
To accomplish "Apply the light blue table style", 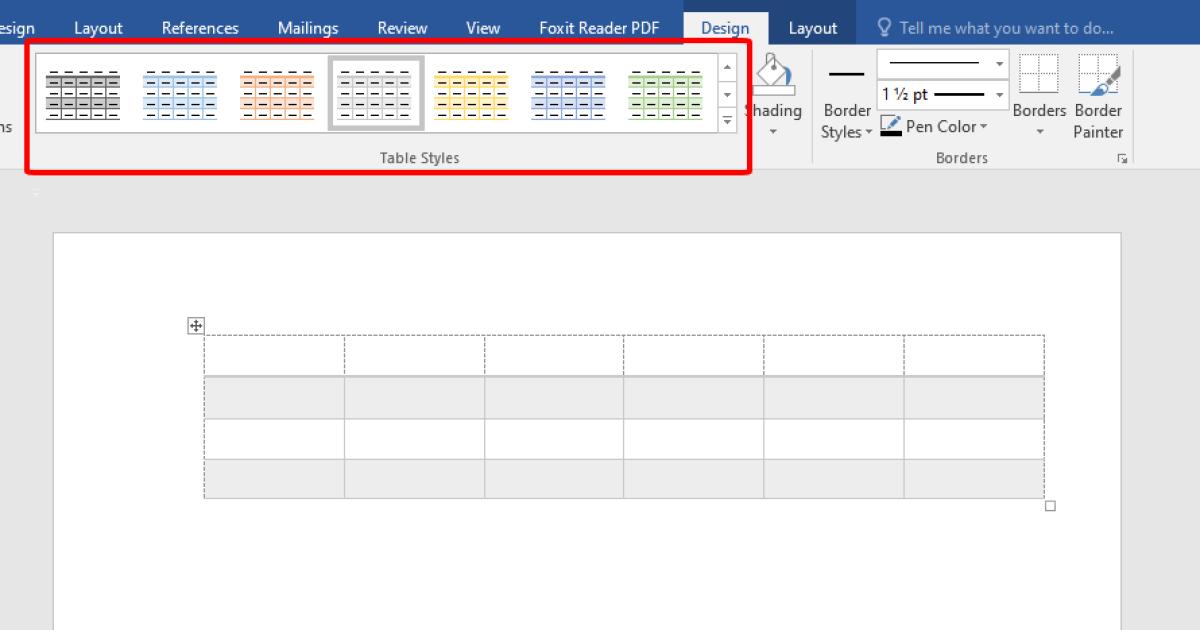I will click(180, 94).
